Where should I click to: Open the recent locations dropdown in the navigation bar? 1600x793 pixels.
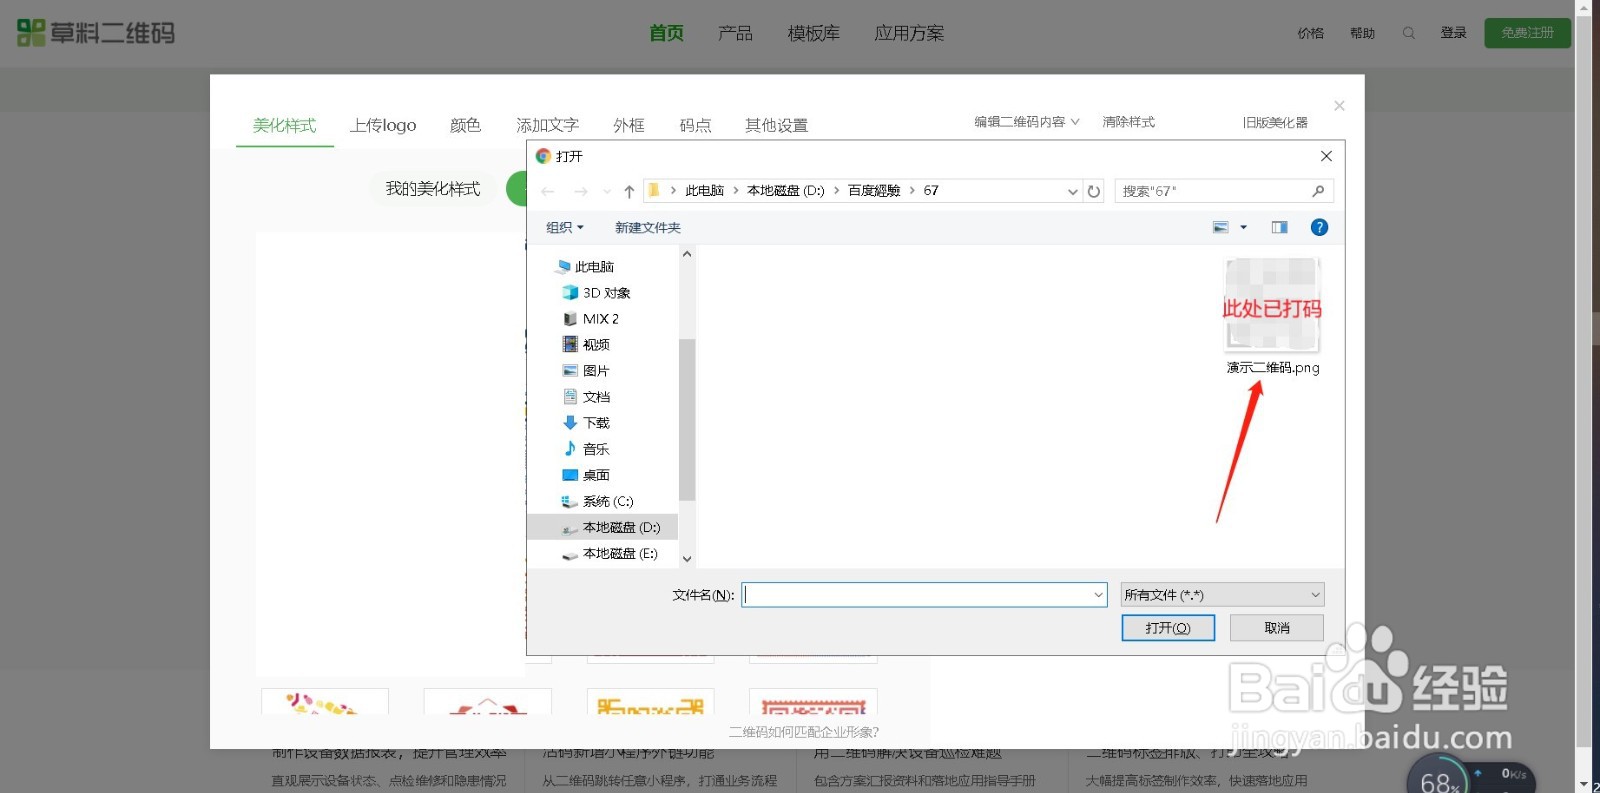pos(607,191)
